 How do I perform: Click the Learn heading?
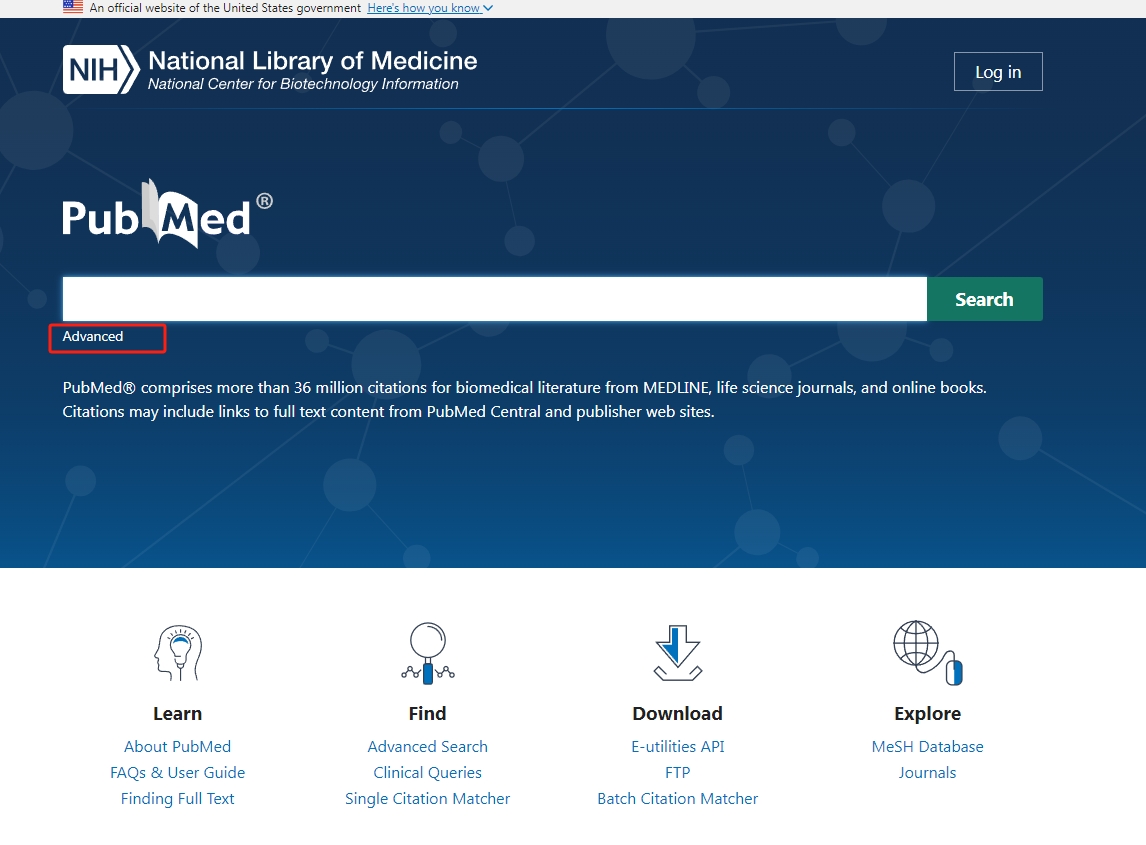tap(178, 713)
